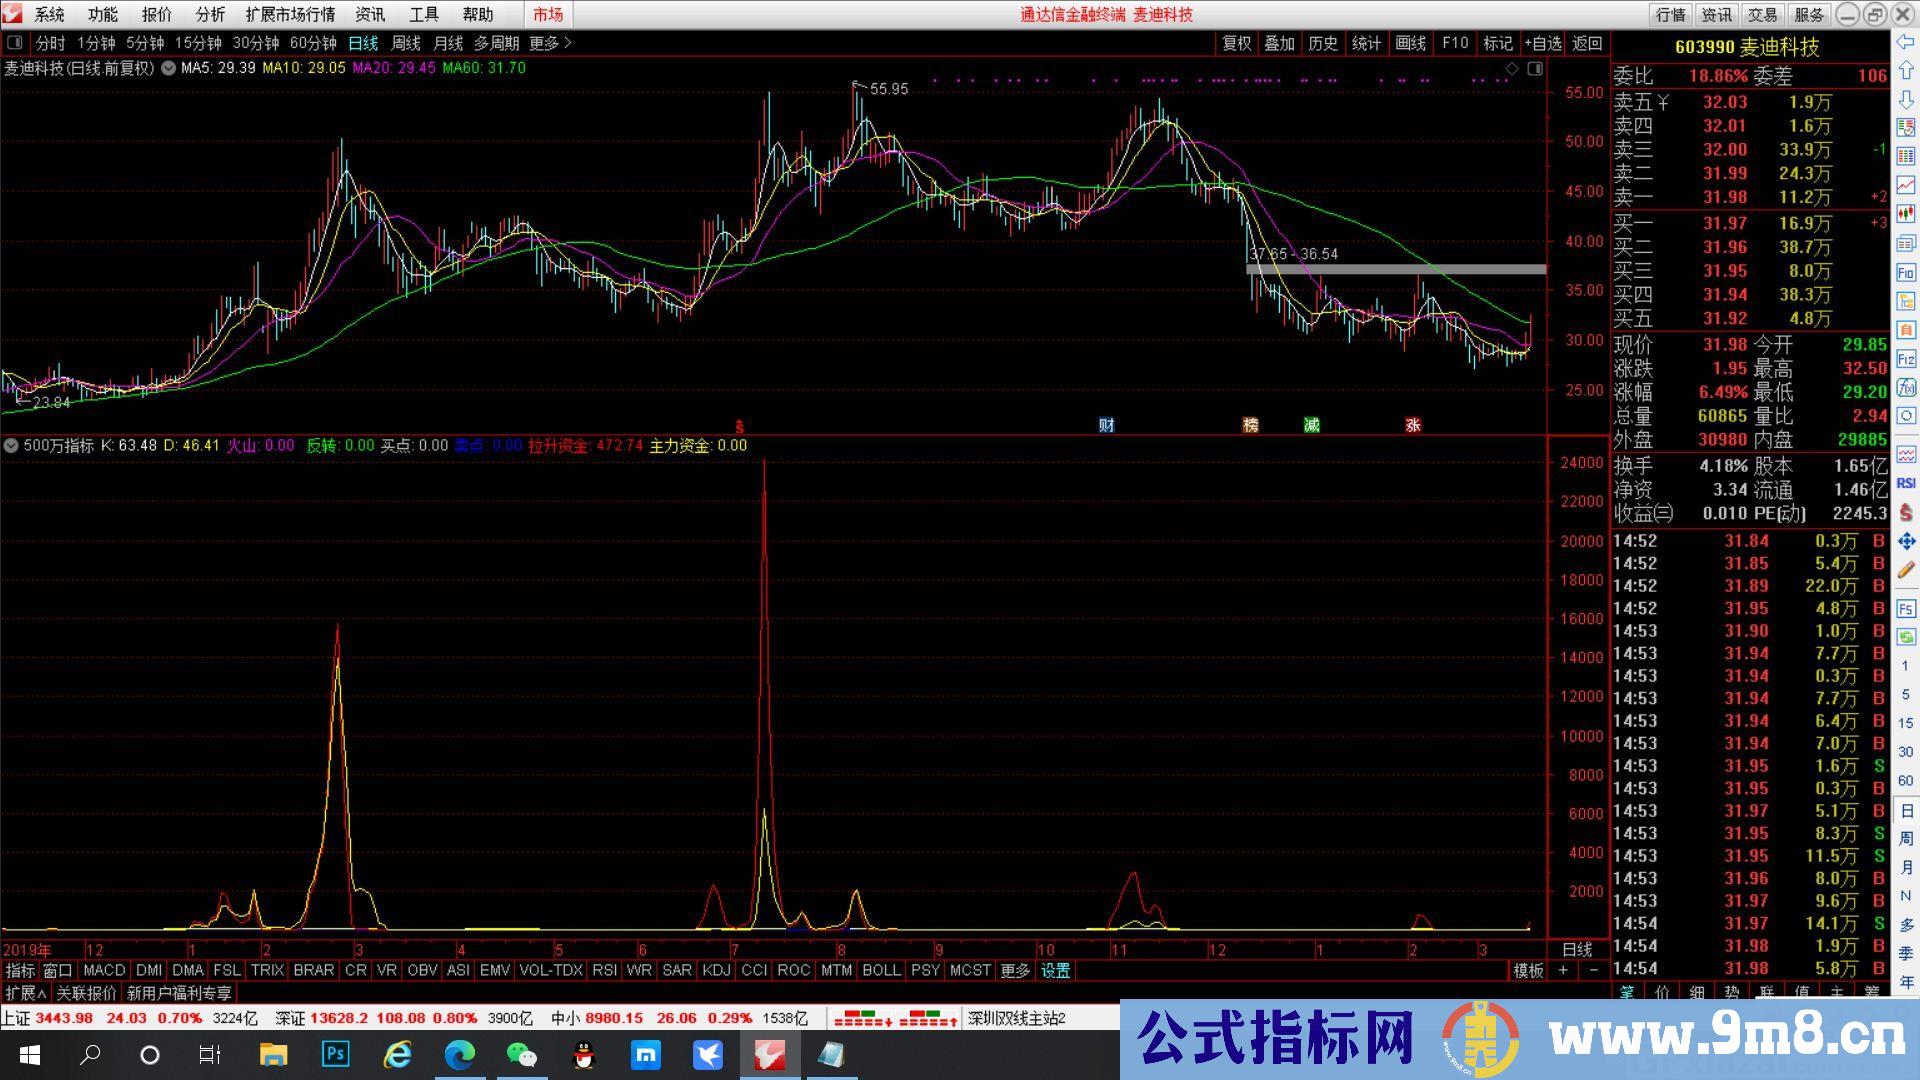The width and height of the screenshot is (1920, 1080).
Task: Click the 行情 button at top right
Action: [x=1670, y=15]
